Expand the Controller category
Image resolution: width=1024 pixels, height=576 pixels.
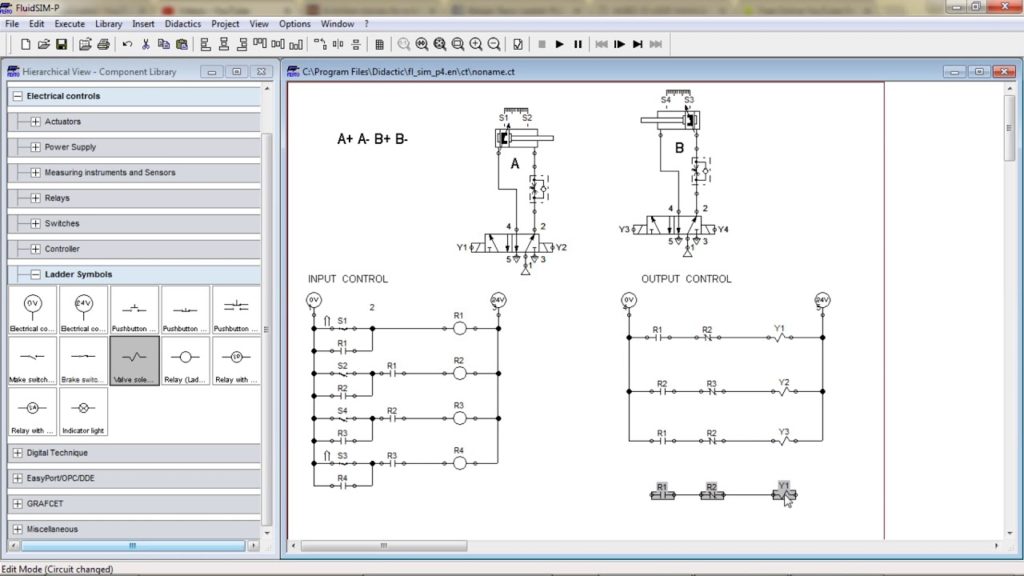pyautogui.click(x=35, y=249)
